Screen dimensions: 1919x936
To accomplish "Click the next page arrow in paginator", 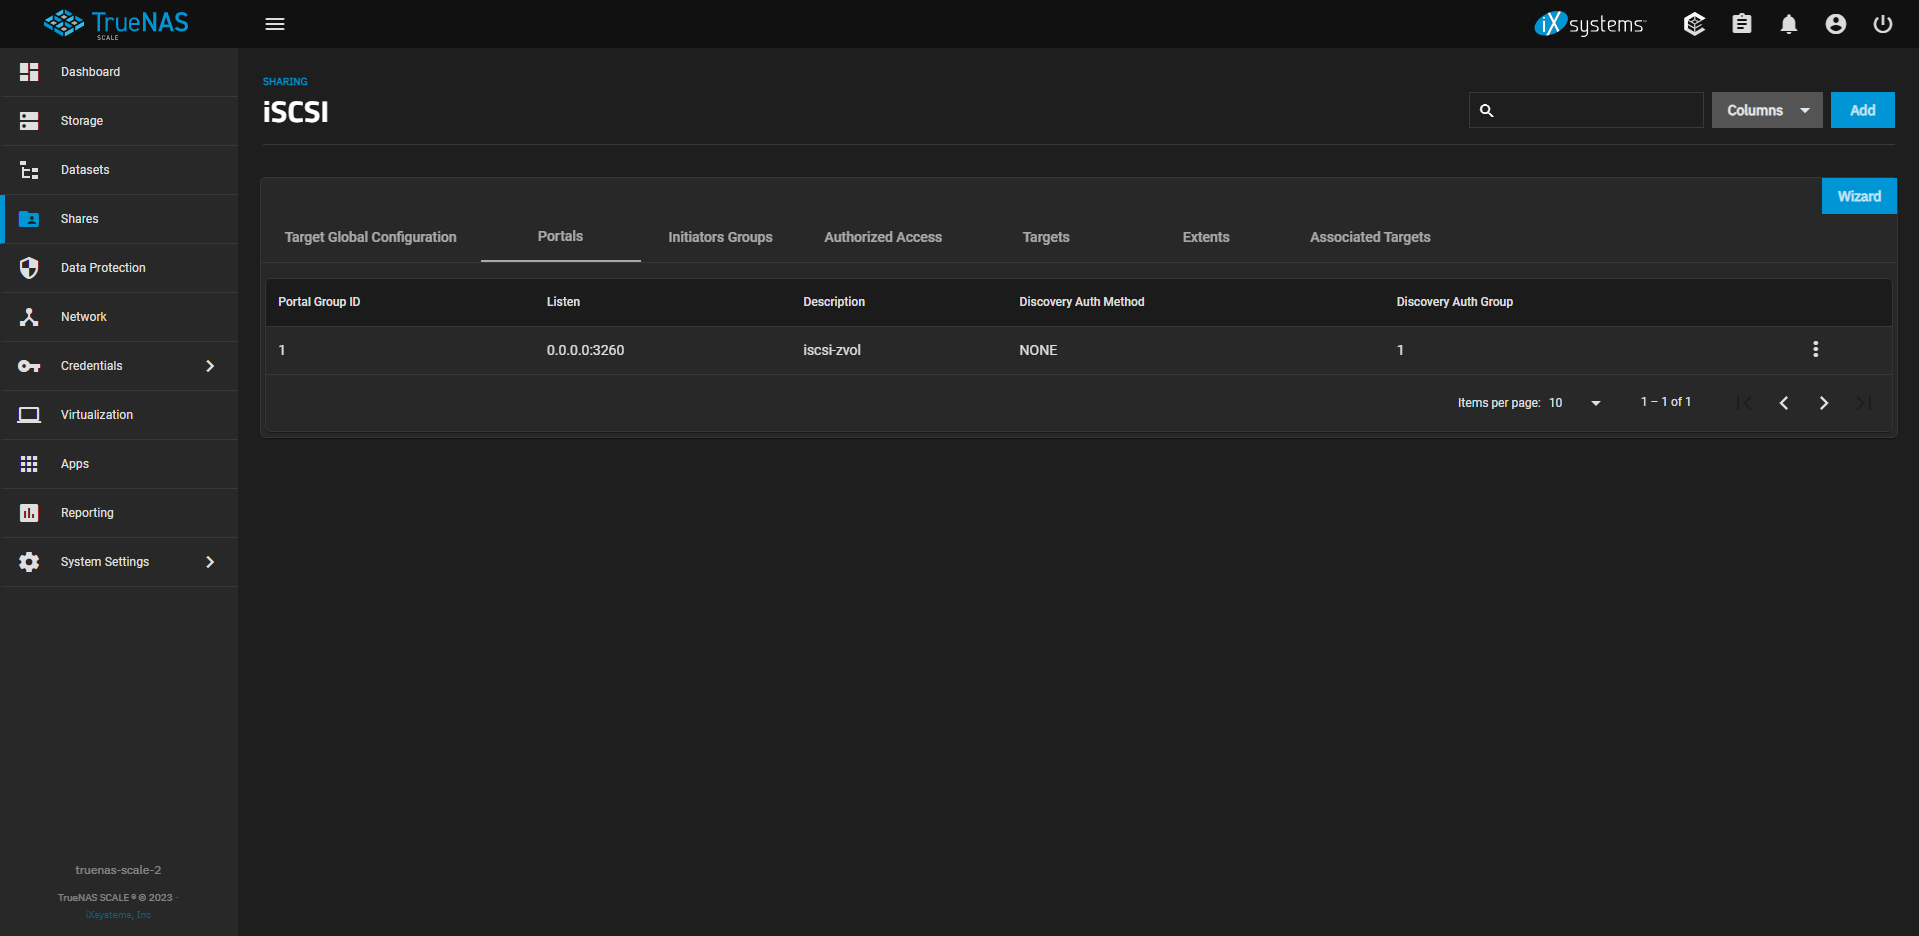I will (1823, 403).
